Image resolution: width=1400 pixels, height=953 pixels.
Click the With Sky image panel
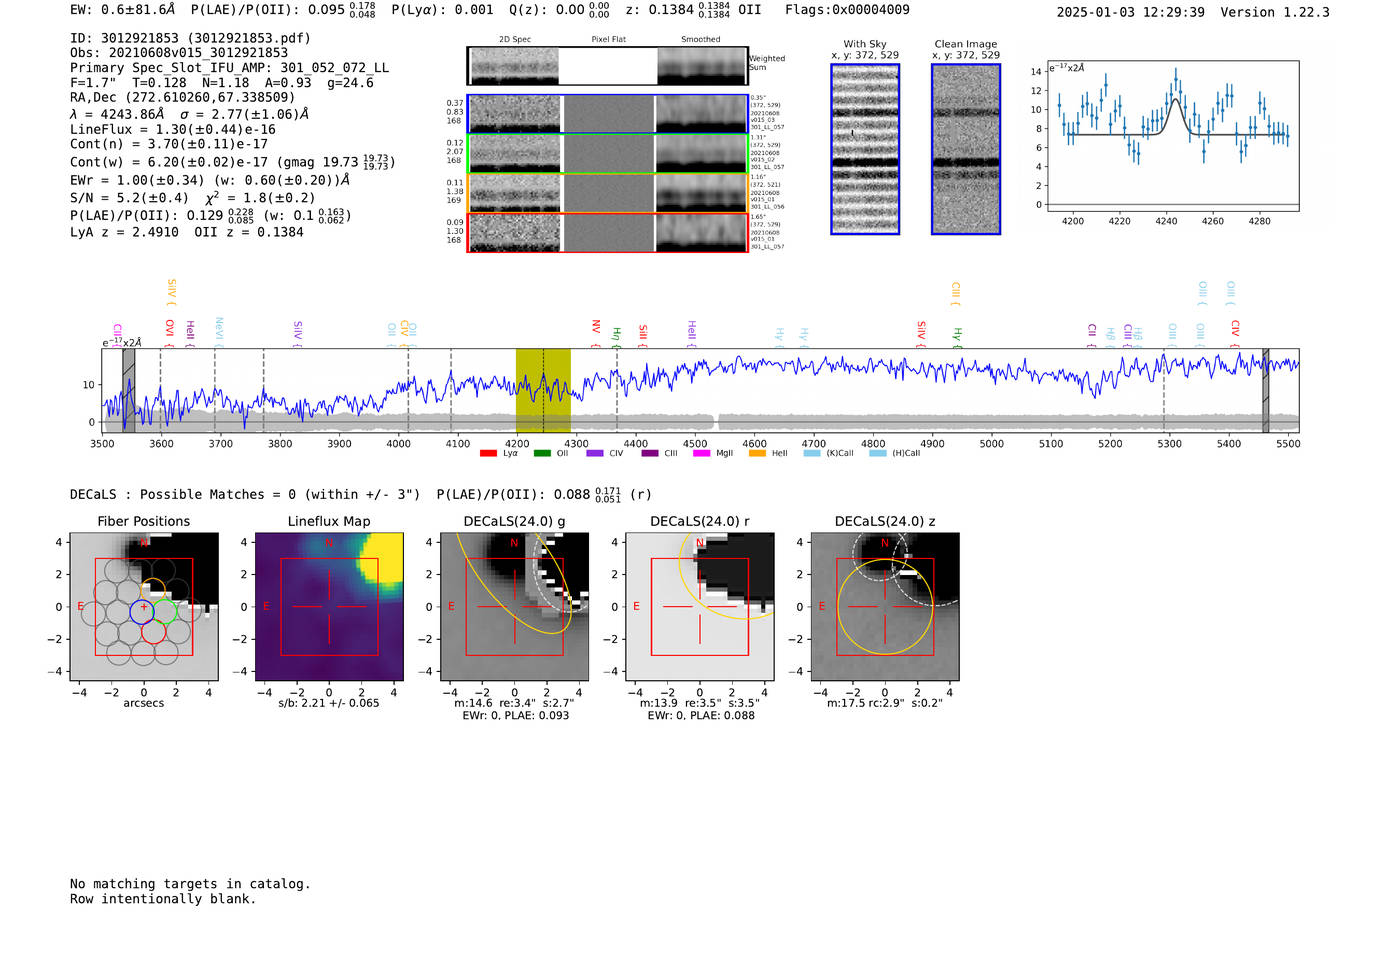pos(865,149)
